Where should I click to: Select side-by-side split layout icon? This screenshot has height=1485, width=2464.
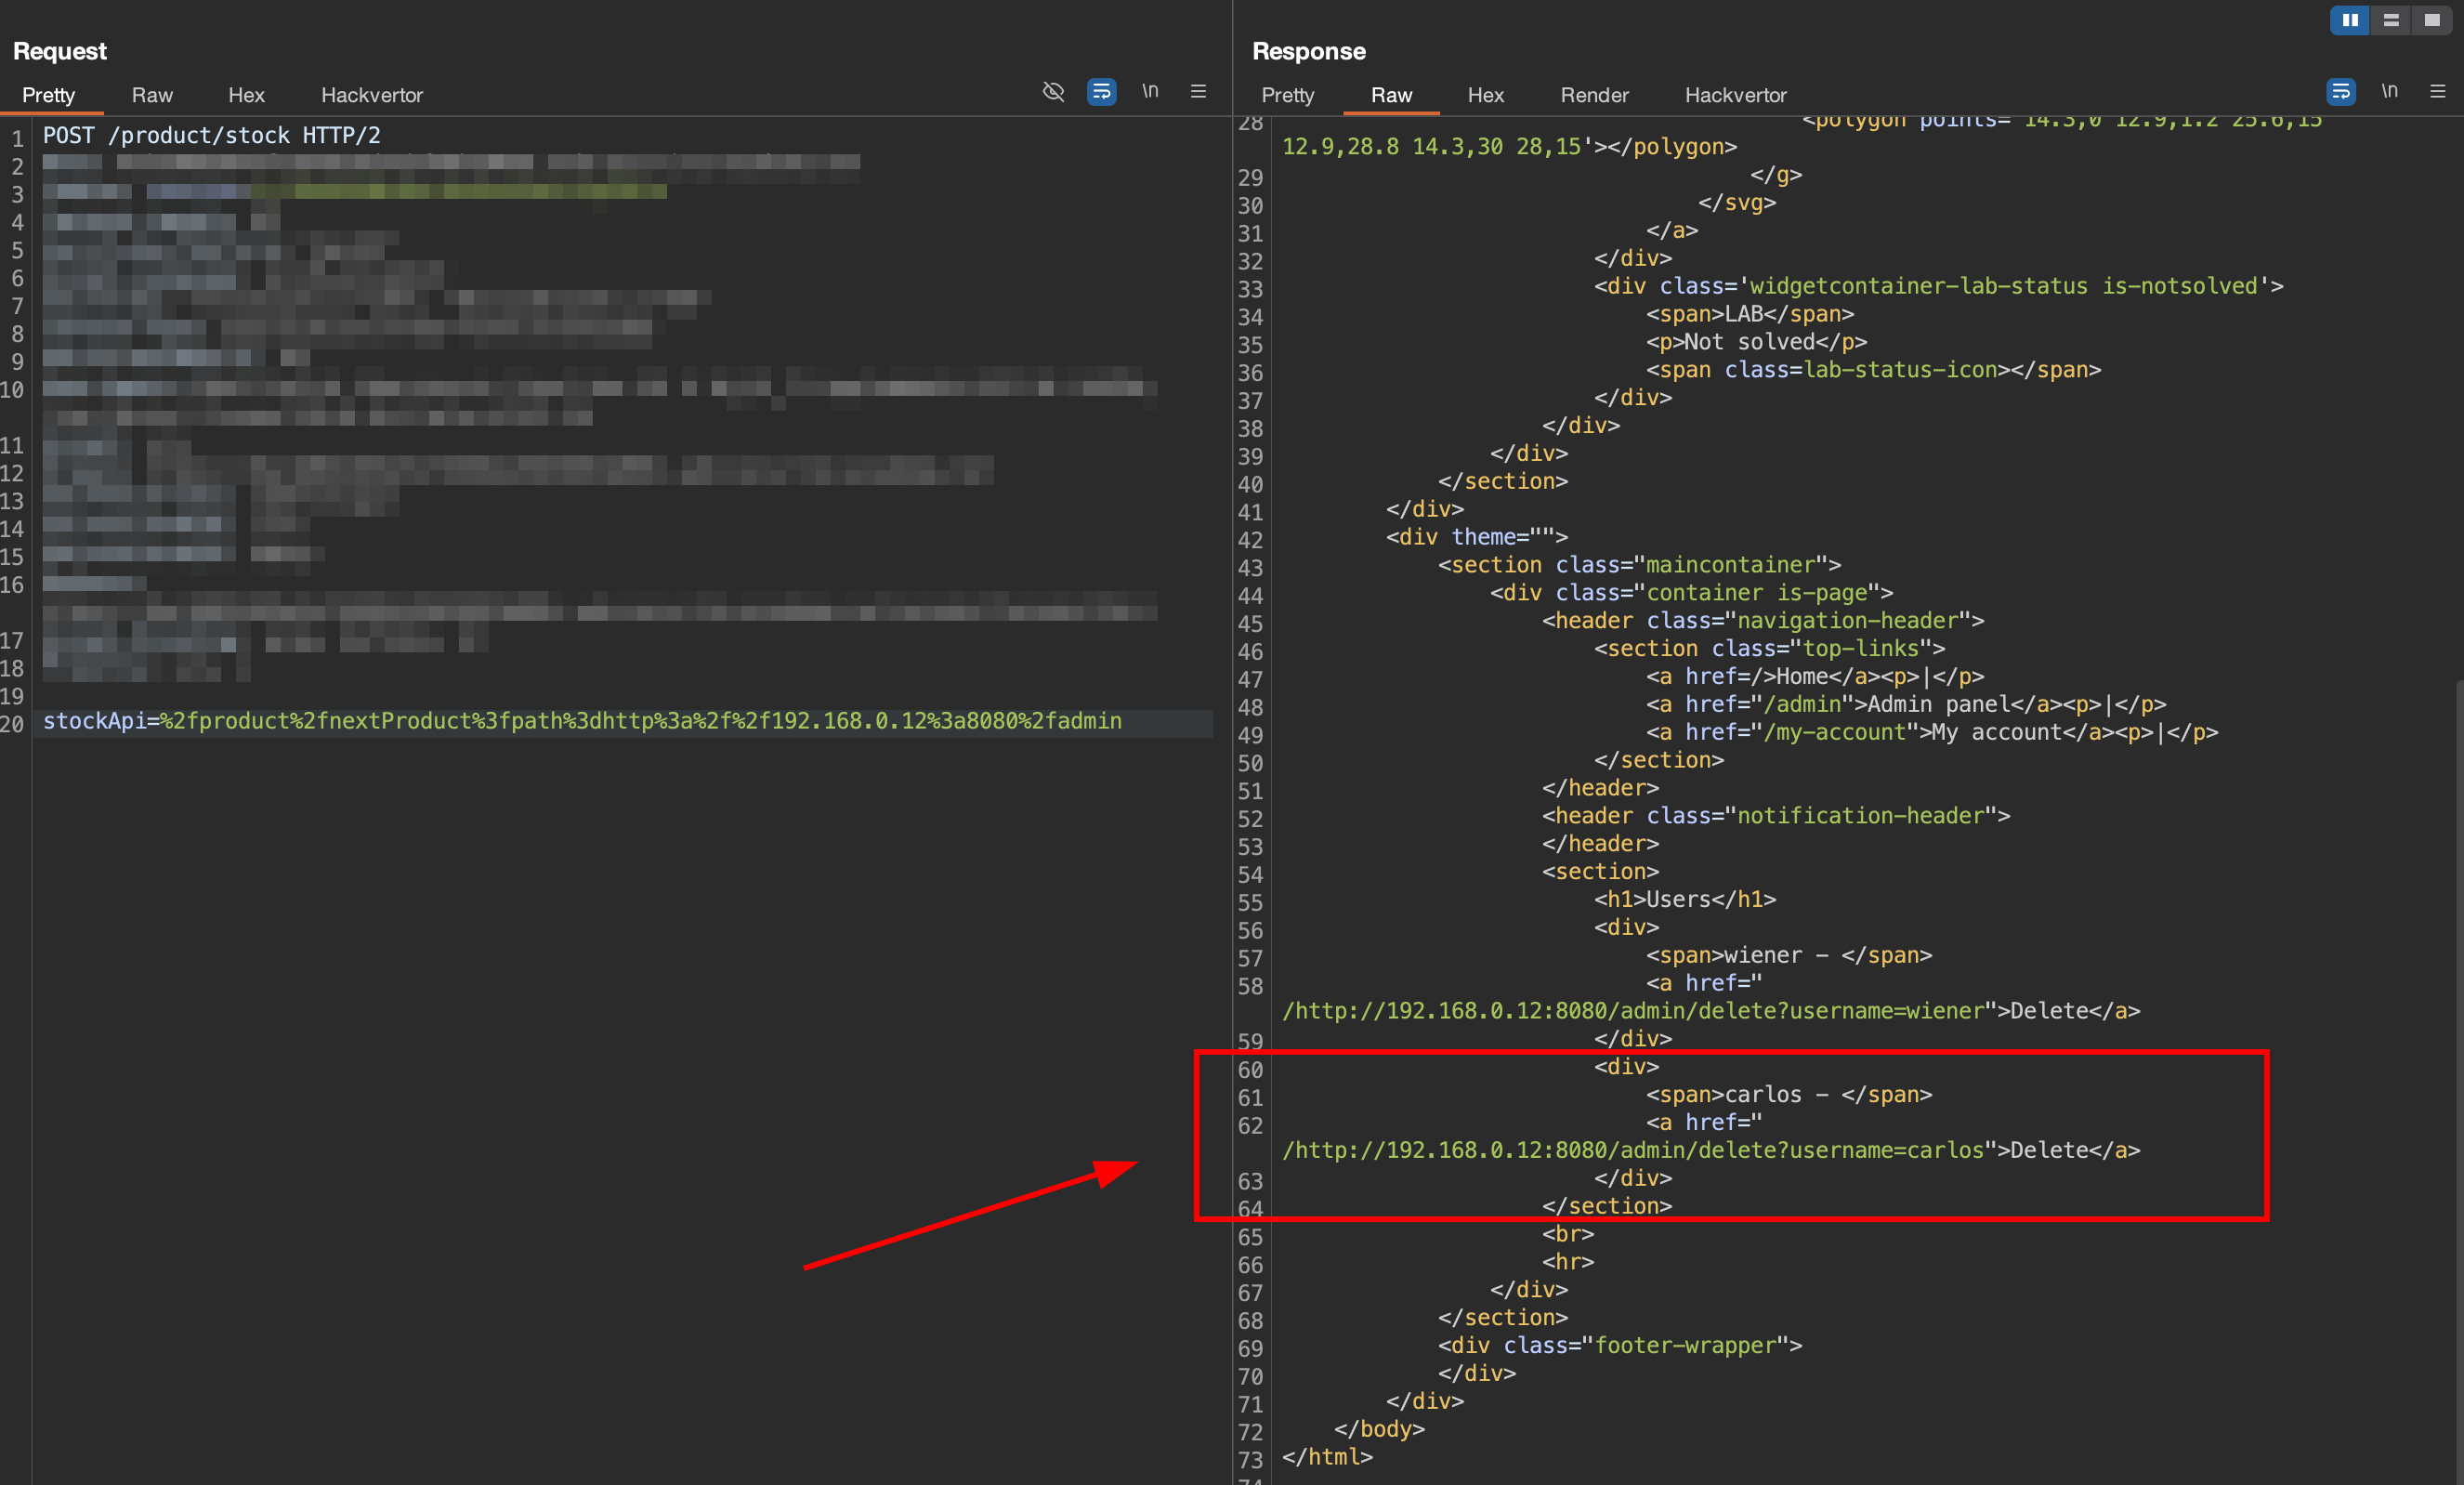click(2349, 20)
